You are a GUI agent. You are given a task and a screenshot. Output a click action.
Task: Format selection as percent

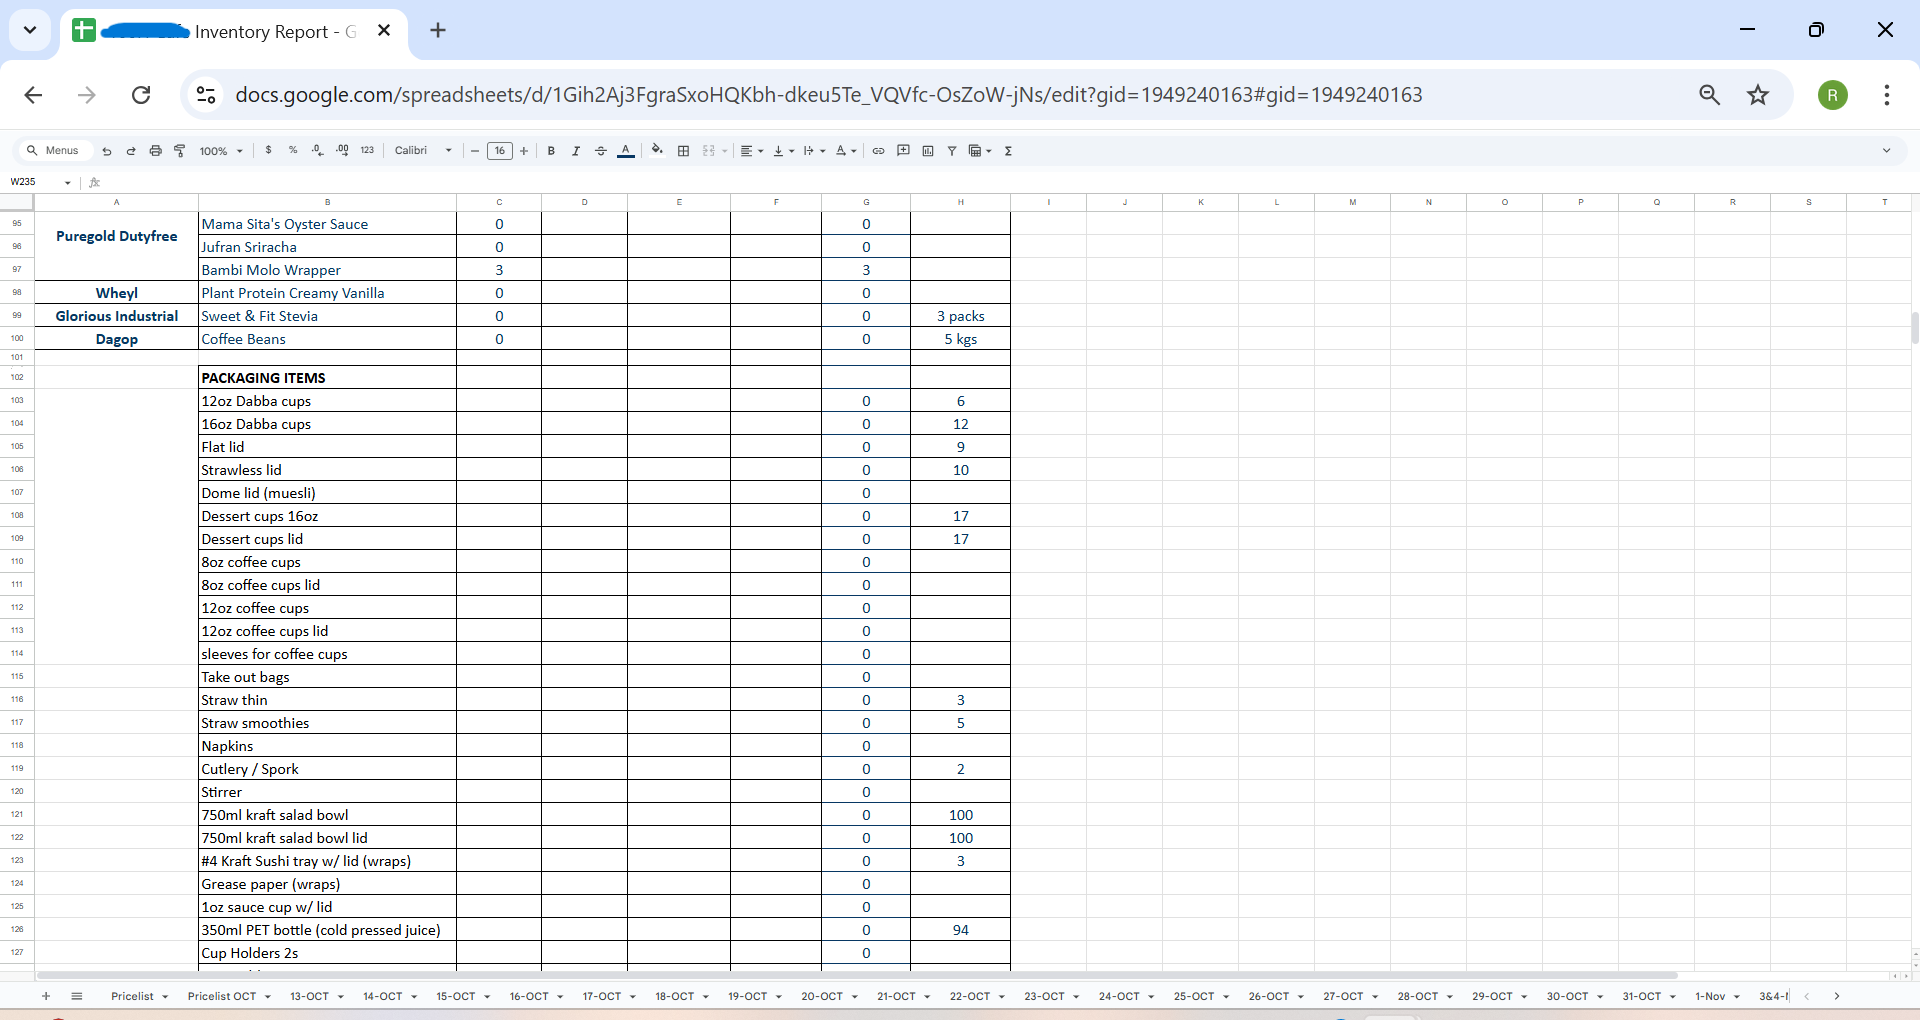[x=293, y=151]
